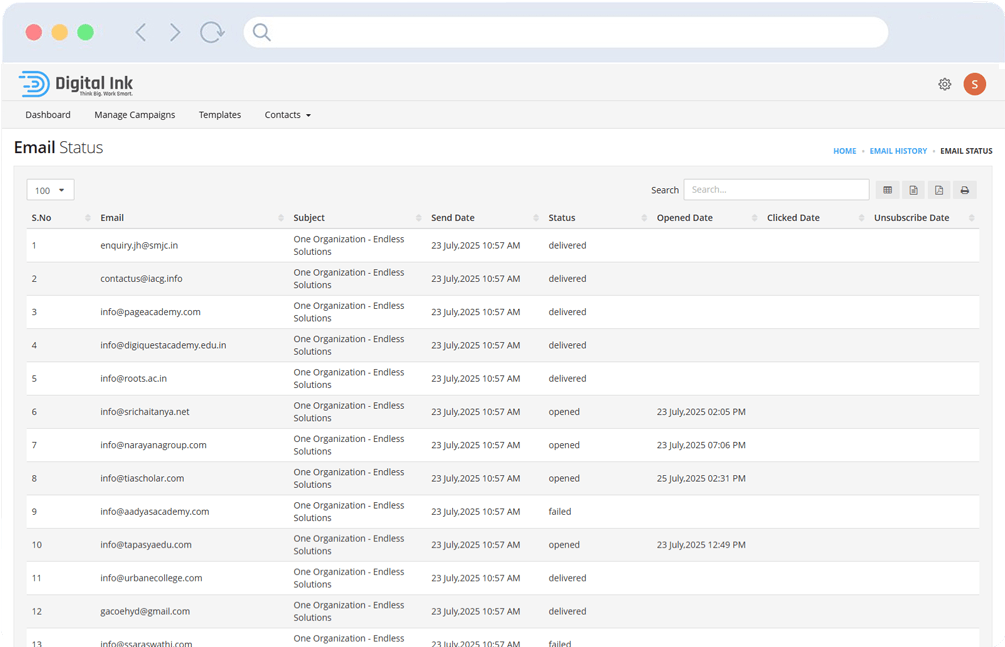Navigate to EMAIL HISTORY breadcrumb
The width and height of the screenshot is (1005, 647).
pos(898,151)
